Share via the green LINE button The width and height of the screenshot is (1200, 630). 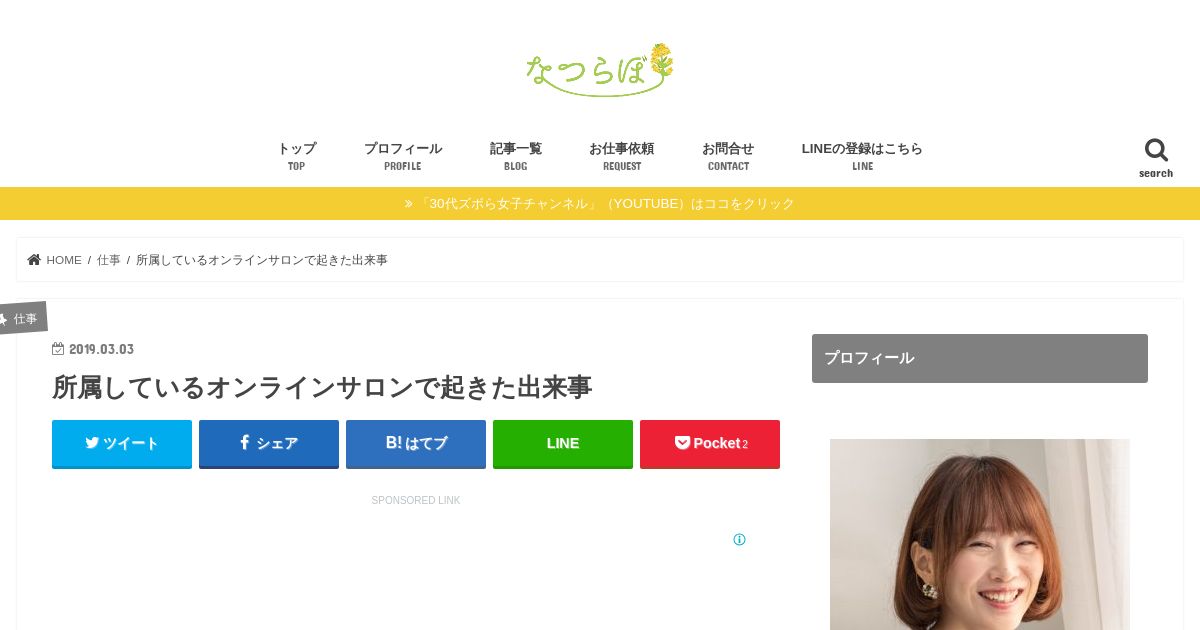(x=563, y=444)
